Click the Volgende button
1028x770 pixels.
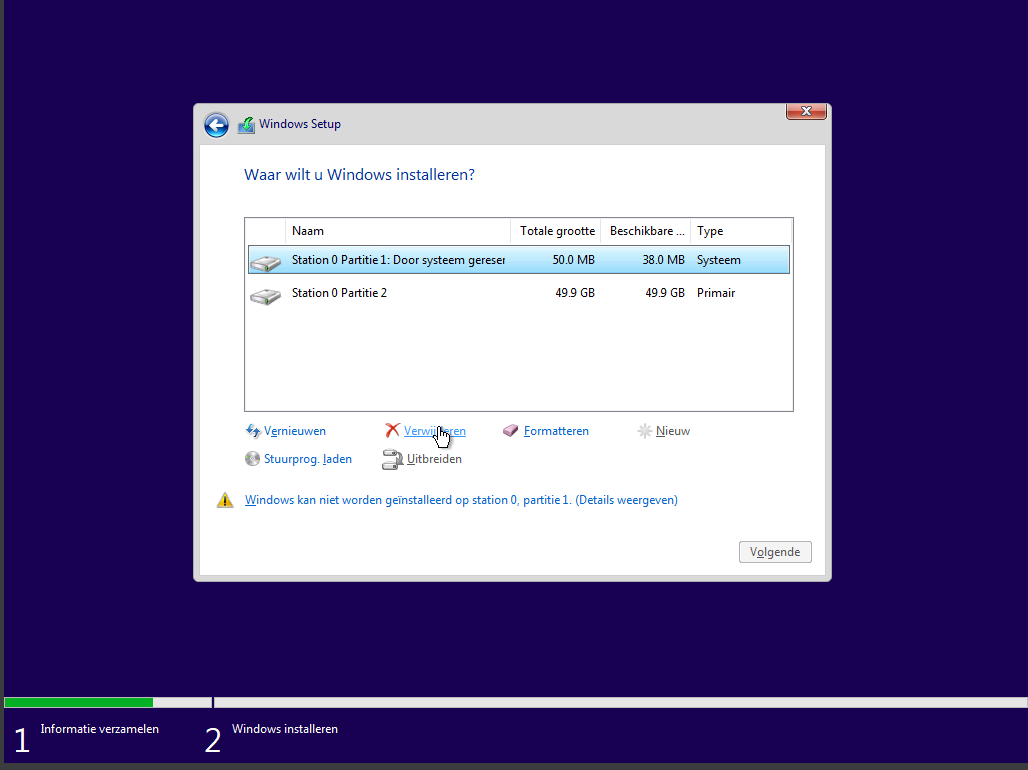coord(775,552)
